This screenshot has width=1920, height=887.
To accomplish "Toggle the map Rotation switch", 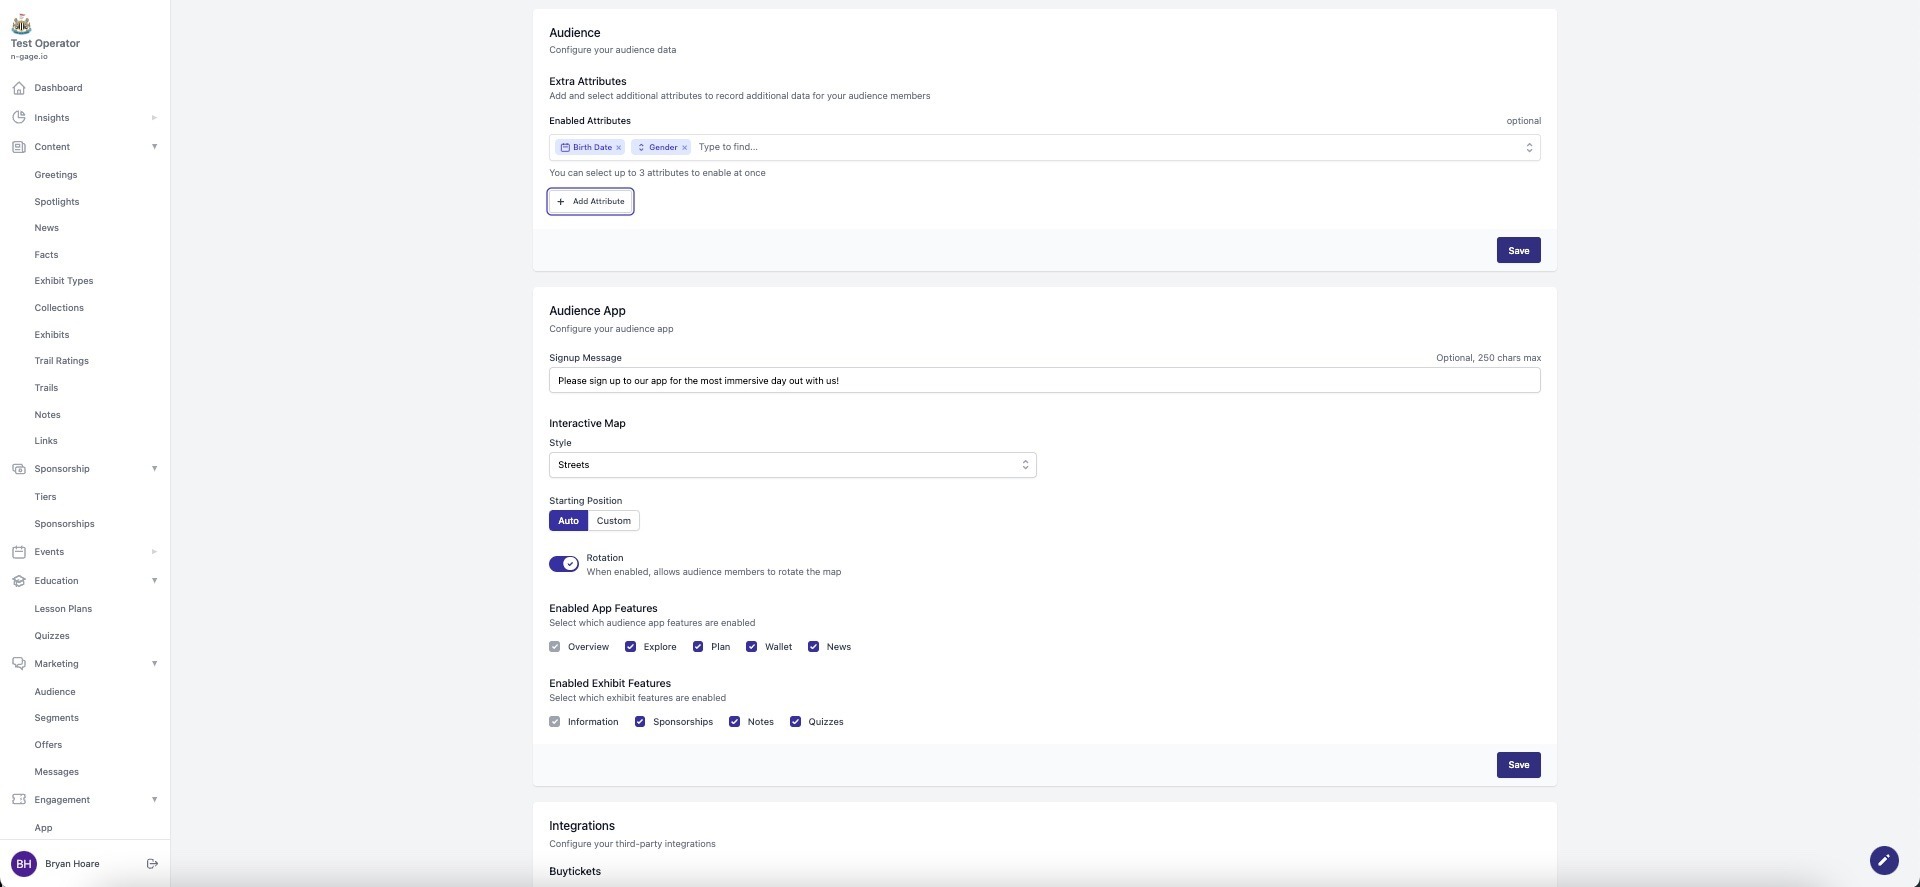I will tap(564, 564).
